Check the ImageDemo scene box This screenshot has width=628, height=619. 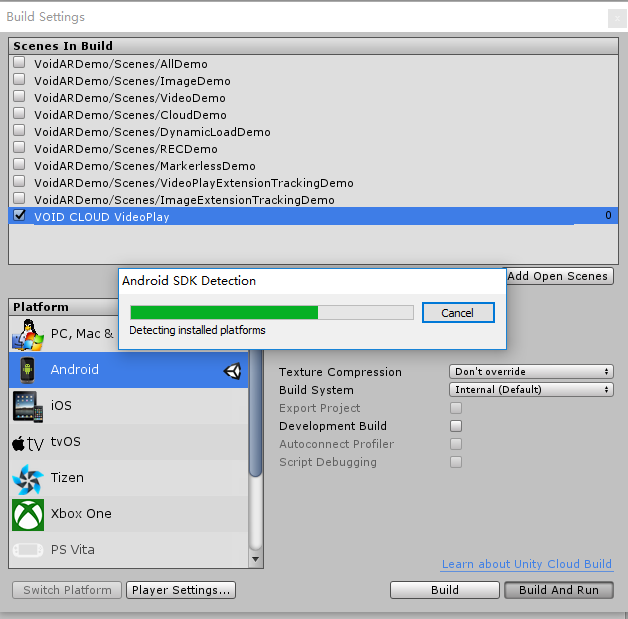pos(19,79)
